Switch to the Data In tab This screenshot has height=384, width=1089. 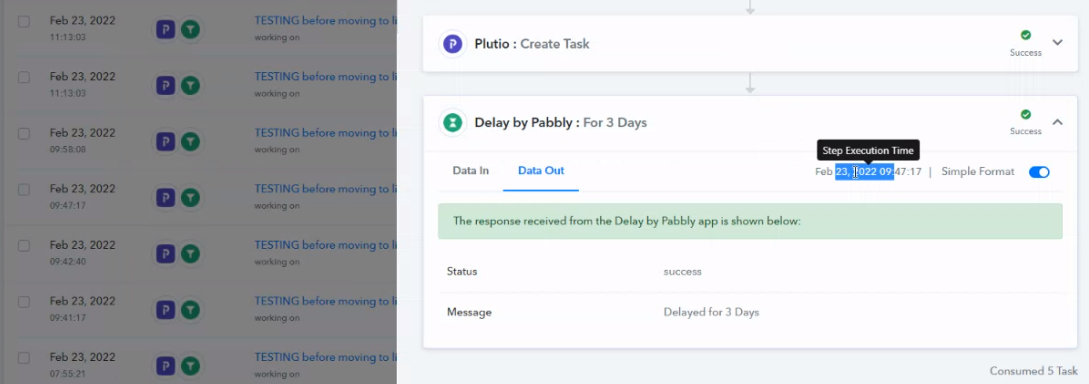pyautogui.click(x=470, y=171)
